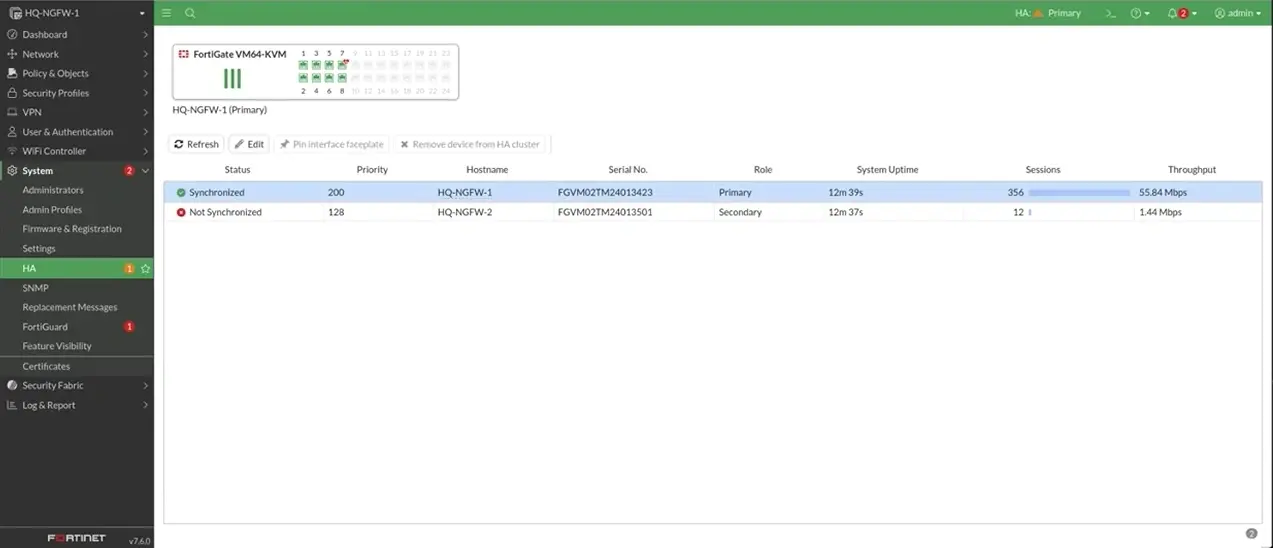Screen dimensions: 1273x548
Task: Click the Log & Report chart icon
Action: [x=12, y=405]
